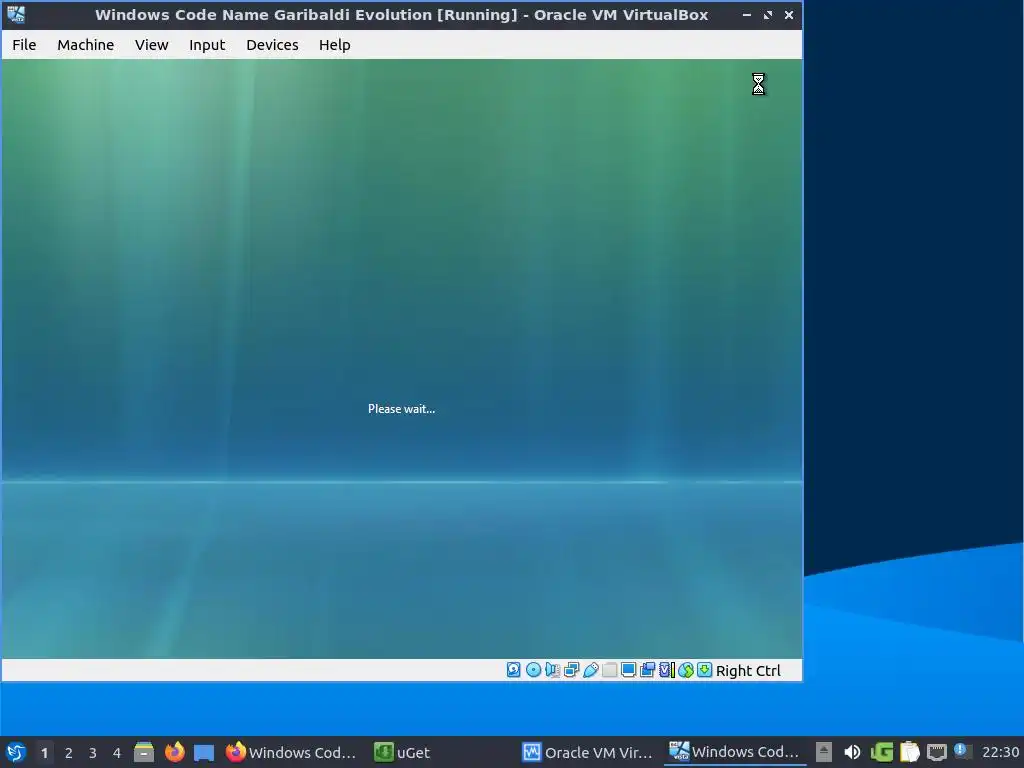This screenshot has height=768, width=1024.
Task: Click the VirtualBox Vista icon in title bar
Action: pos(16,14)
